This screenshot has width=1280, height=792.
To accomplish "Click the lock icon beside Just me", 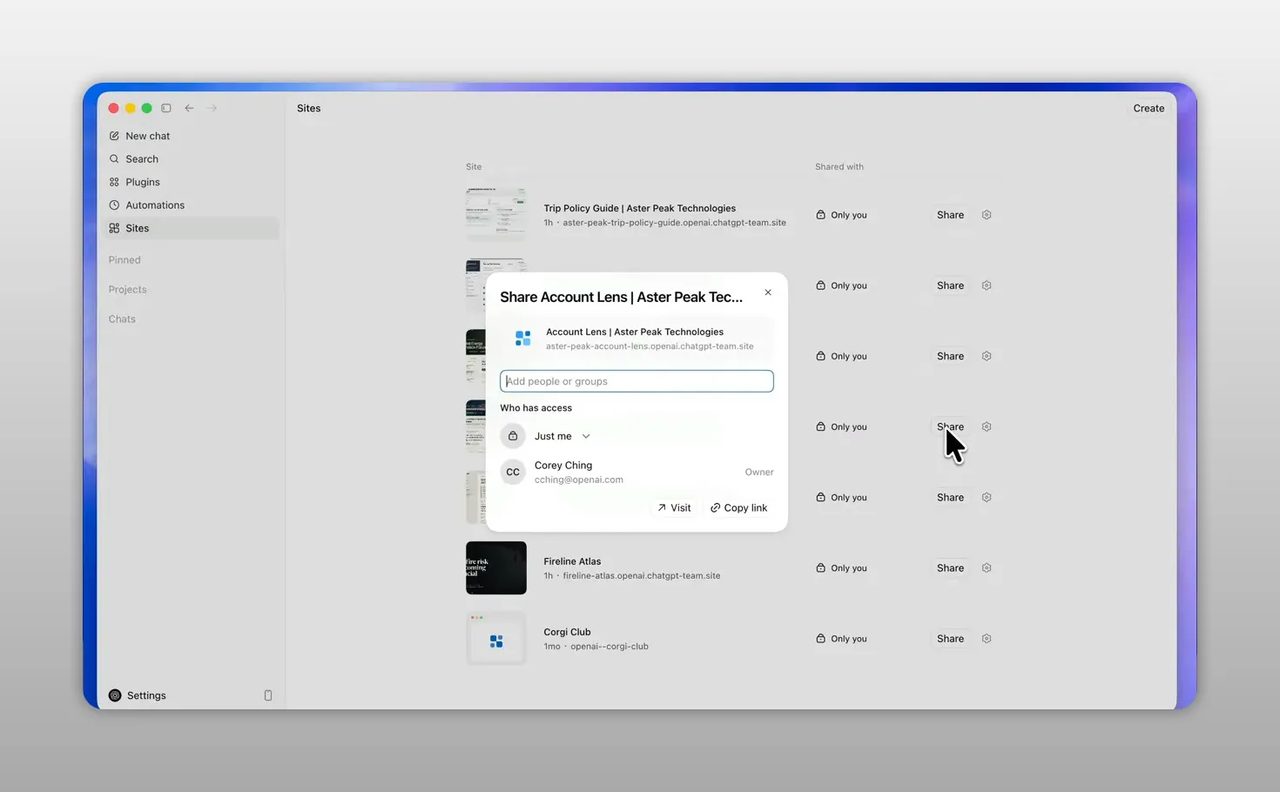I will (513, 436).
